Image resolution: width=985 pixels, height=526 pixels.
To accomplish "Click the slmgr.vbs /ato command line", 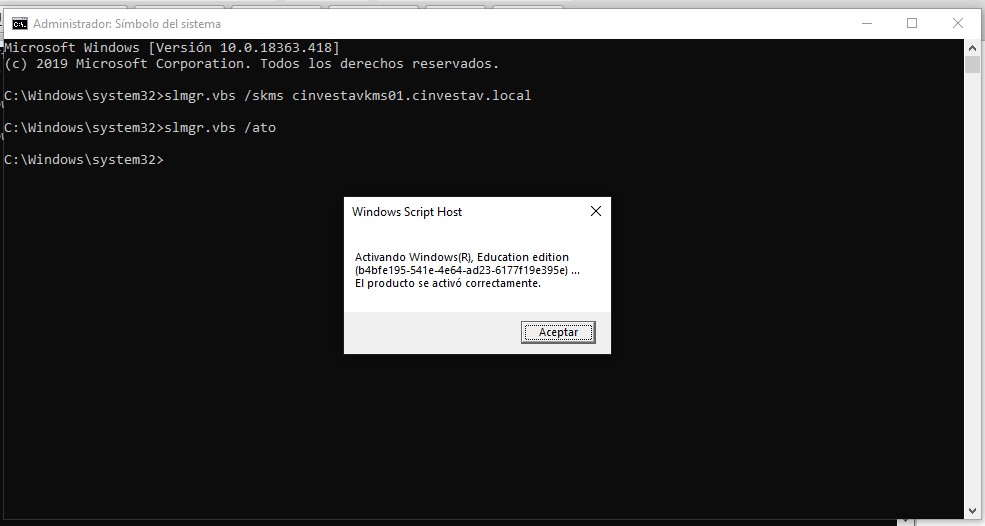I will click(x=140, y=128).
